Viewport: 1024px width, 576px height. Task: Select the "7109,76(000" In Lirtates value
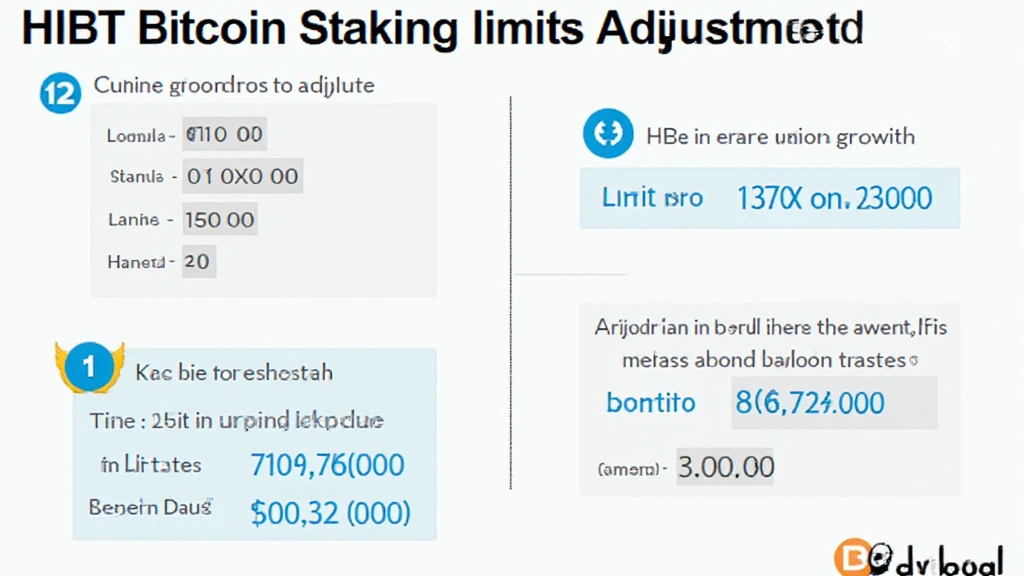pos(326,465)
